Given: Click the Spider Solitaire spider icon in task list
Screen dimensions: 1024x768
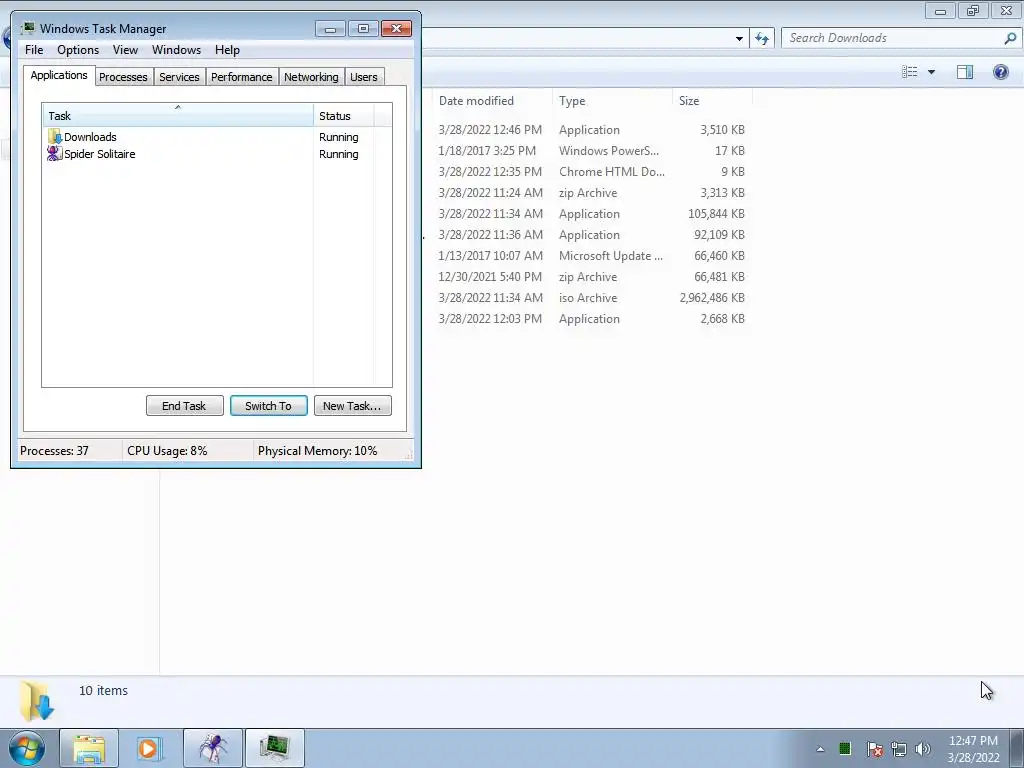Looking at the screenshot, I should [55, 154].
